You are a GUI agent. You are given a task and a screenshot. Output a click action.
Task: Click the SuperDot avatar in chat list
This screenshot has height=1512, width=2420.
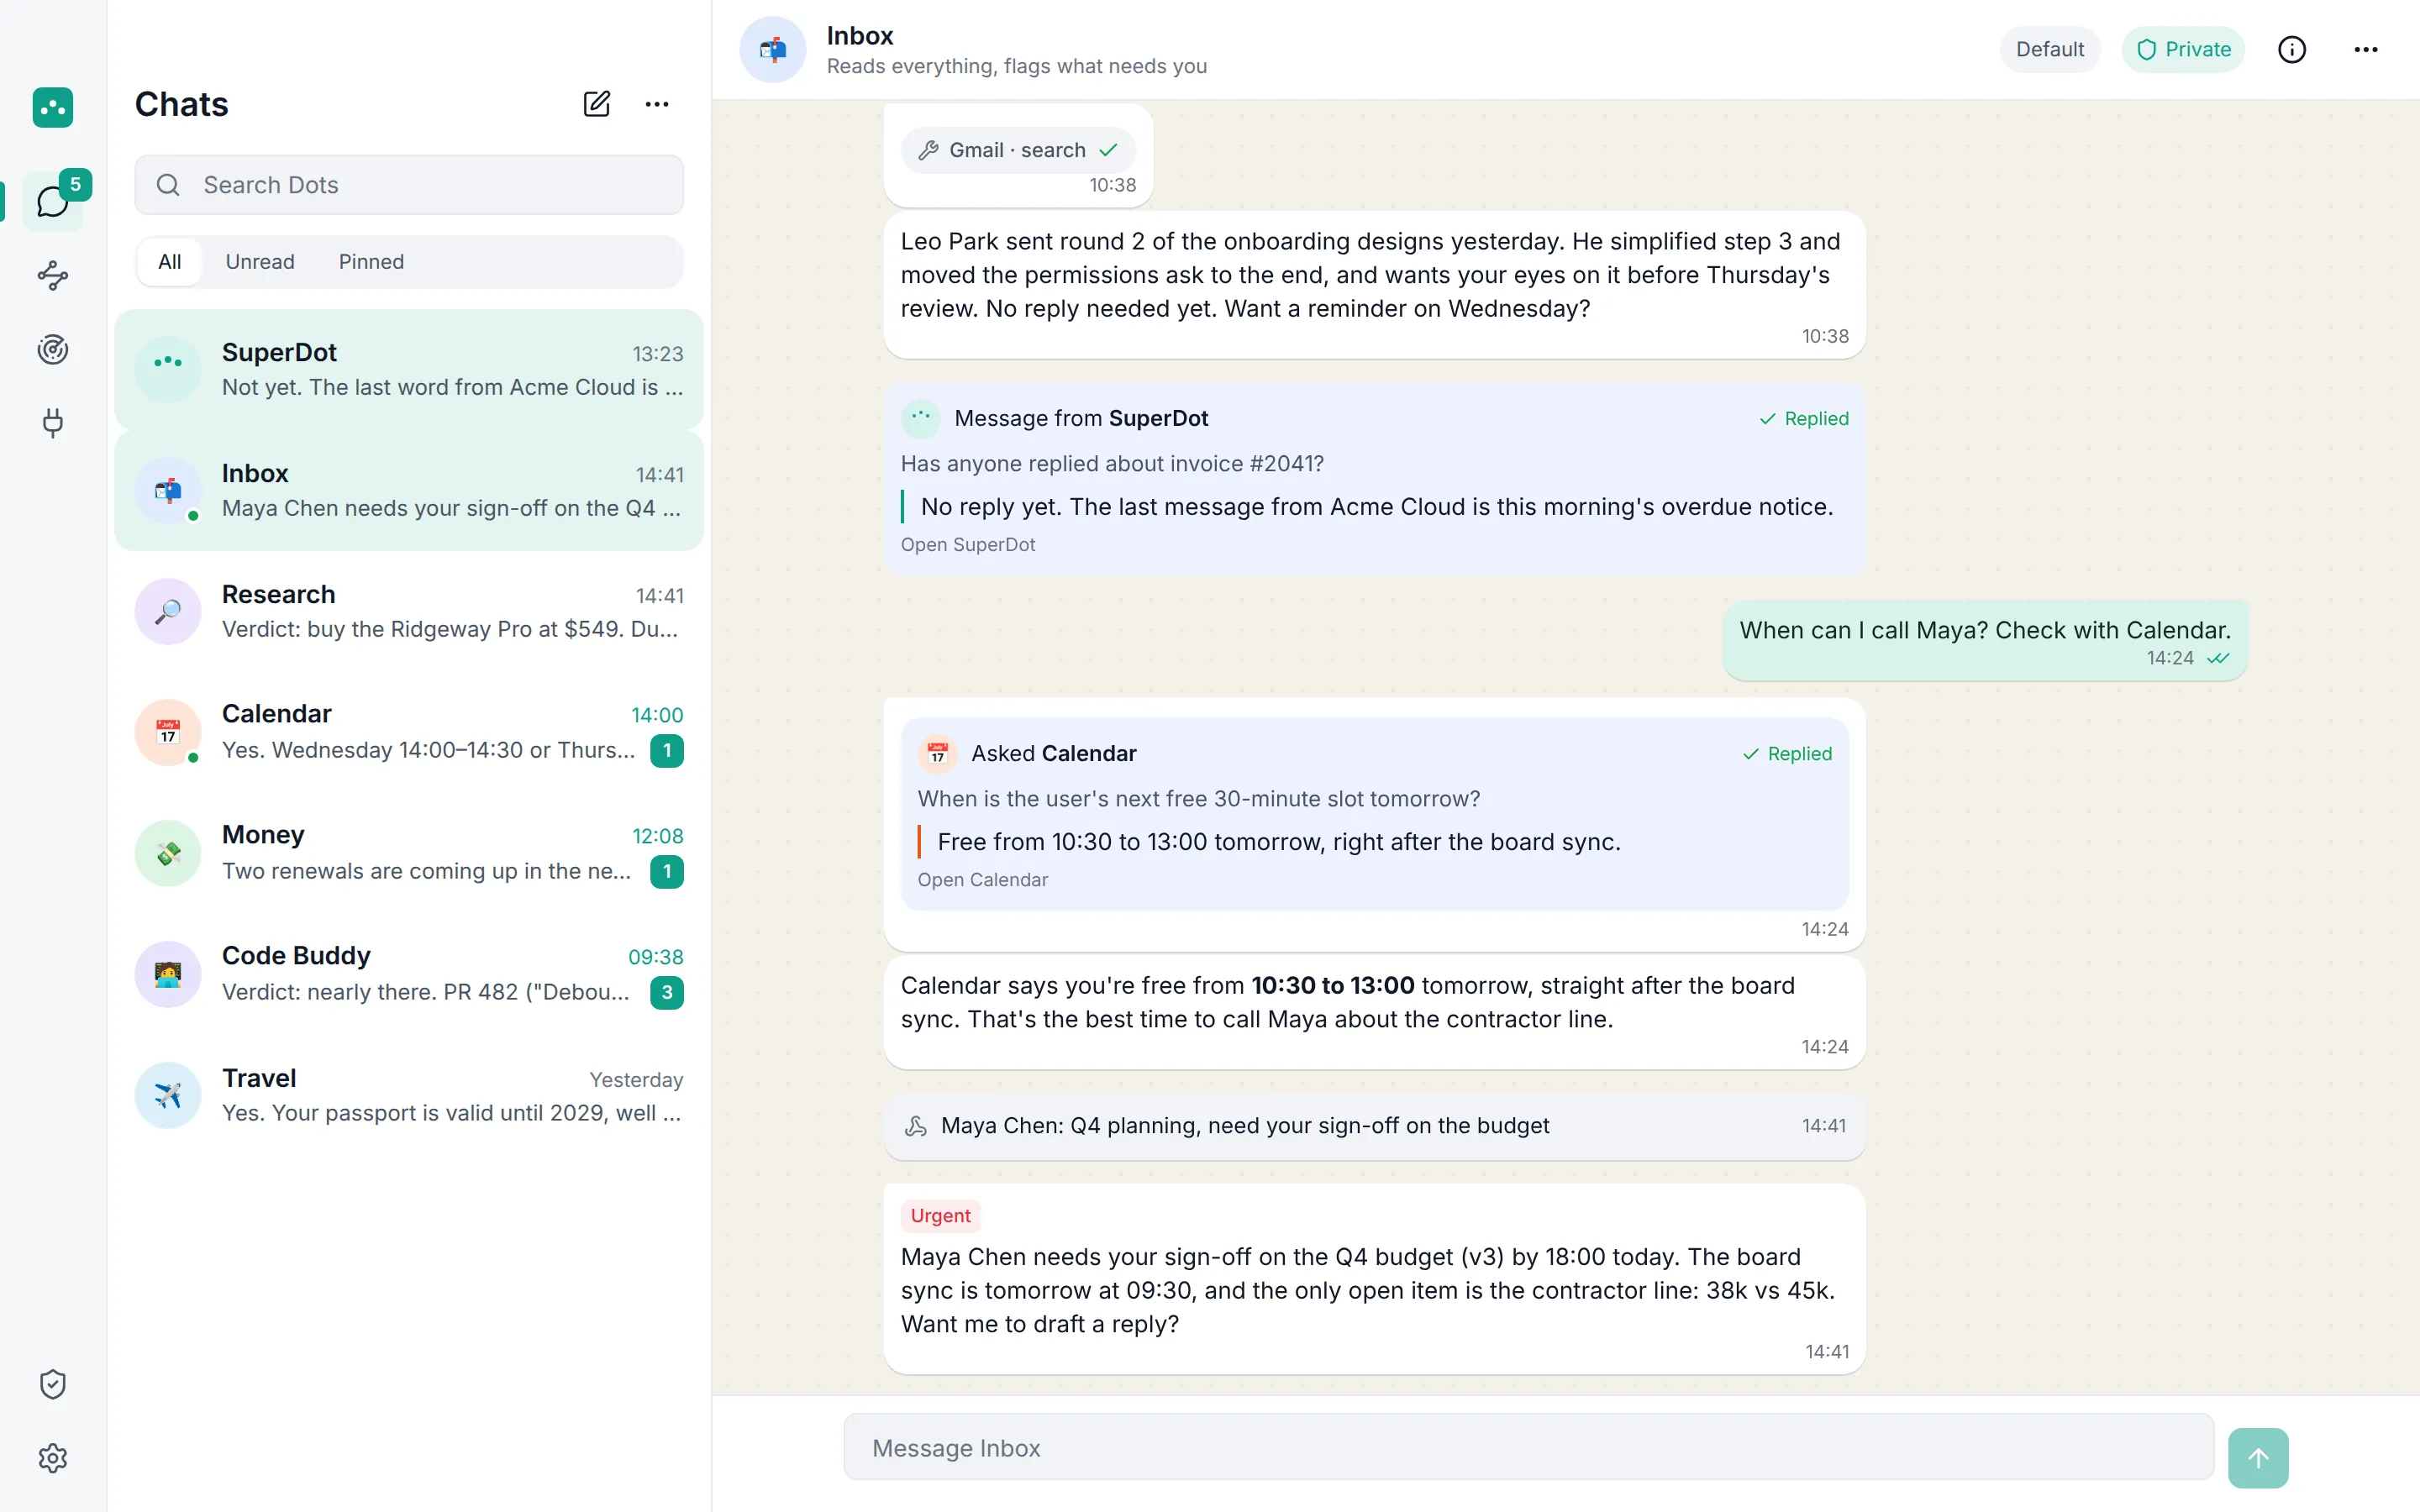tap(168, 369)
